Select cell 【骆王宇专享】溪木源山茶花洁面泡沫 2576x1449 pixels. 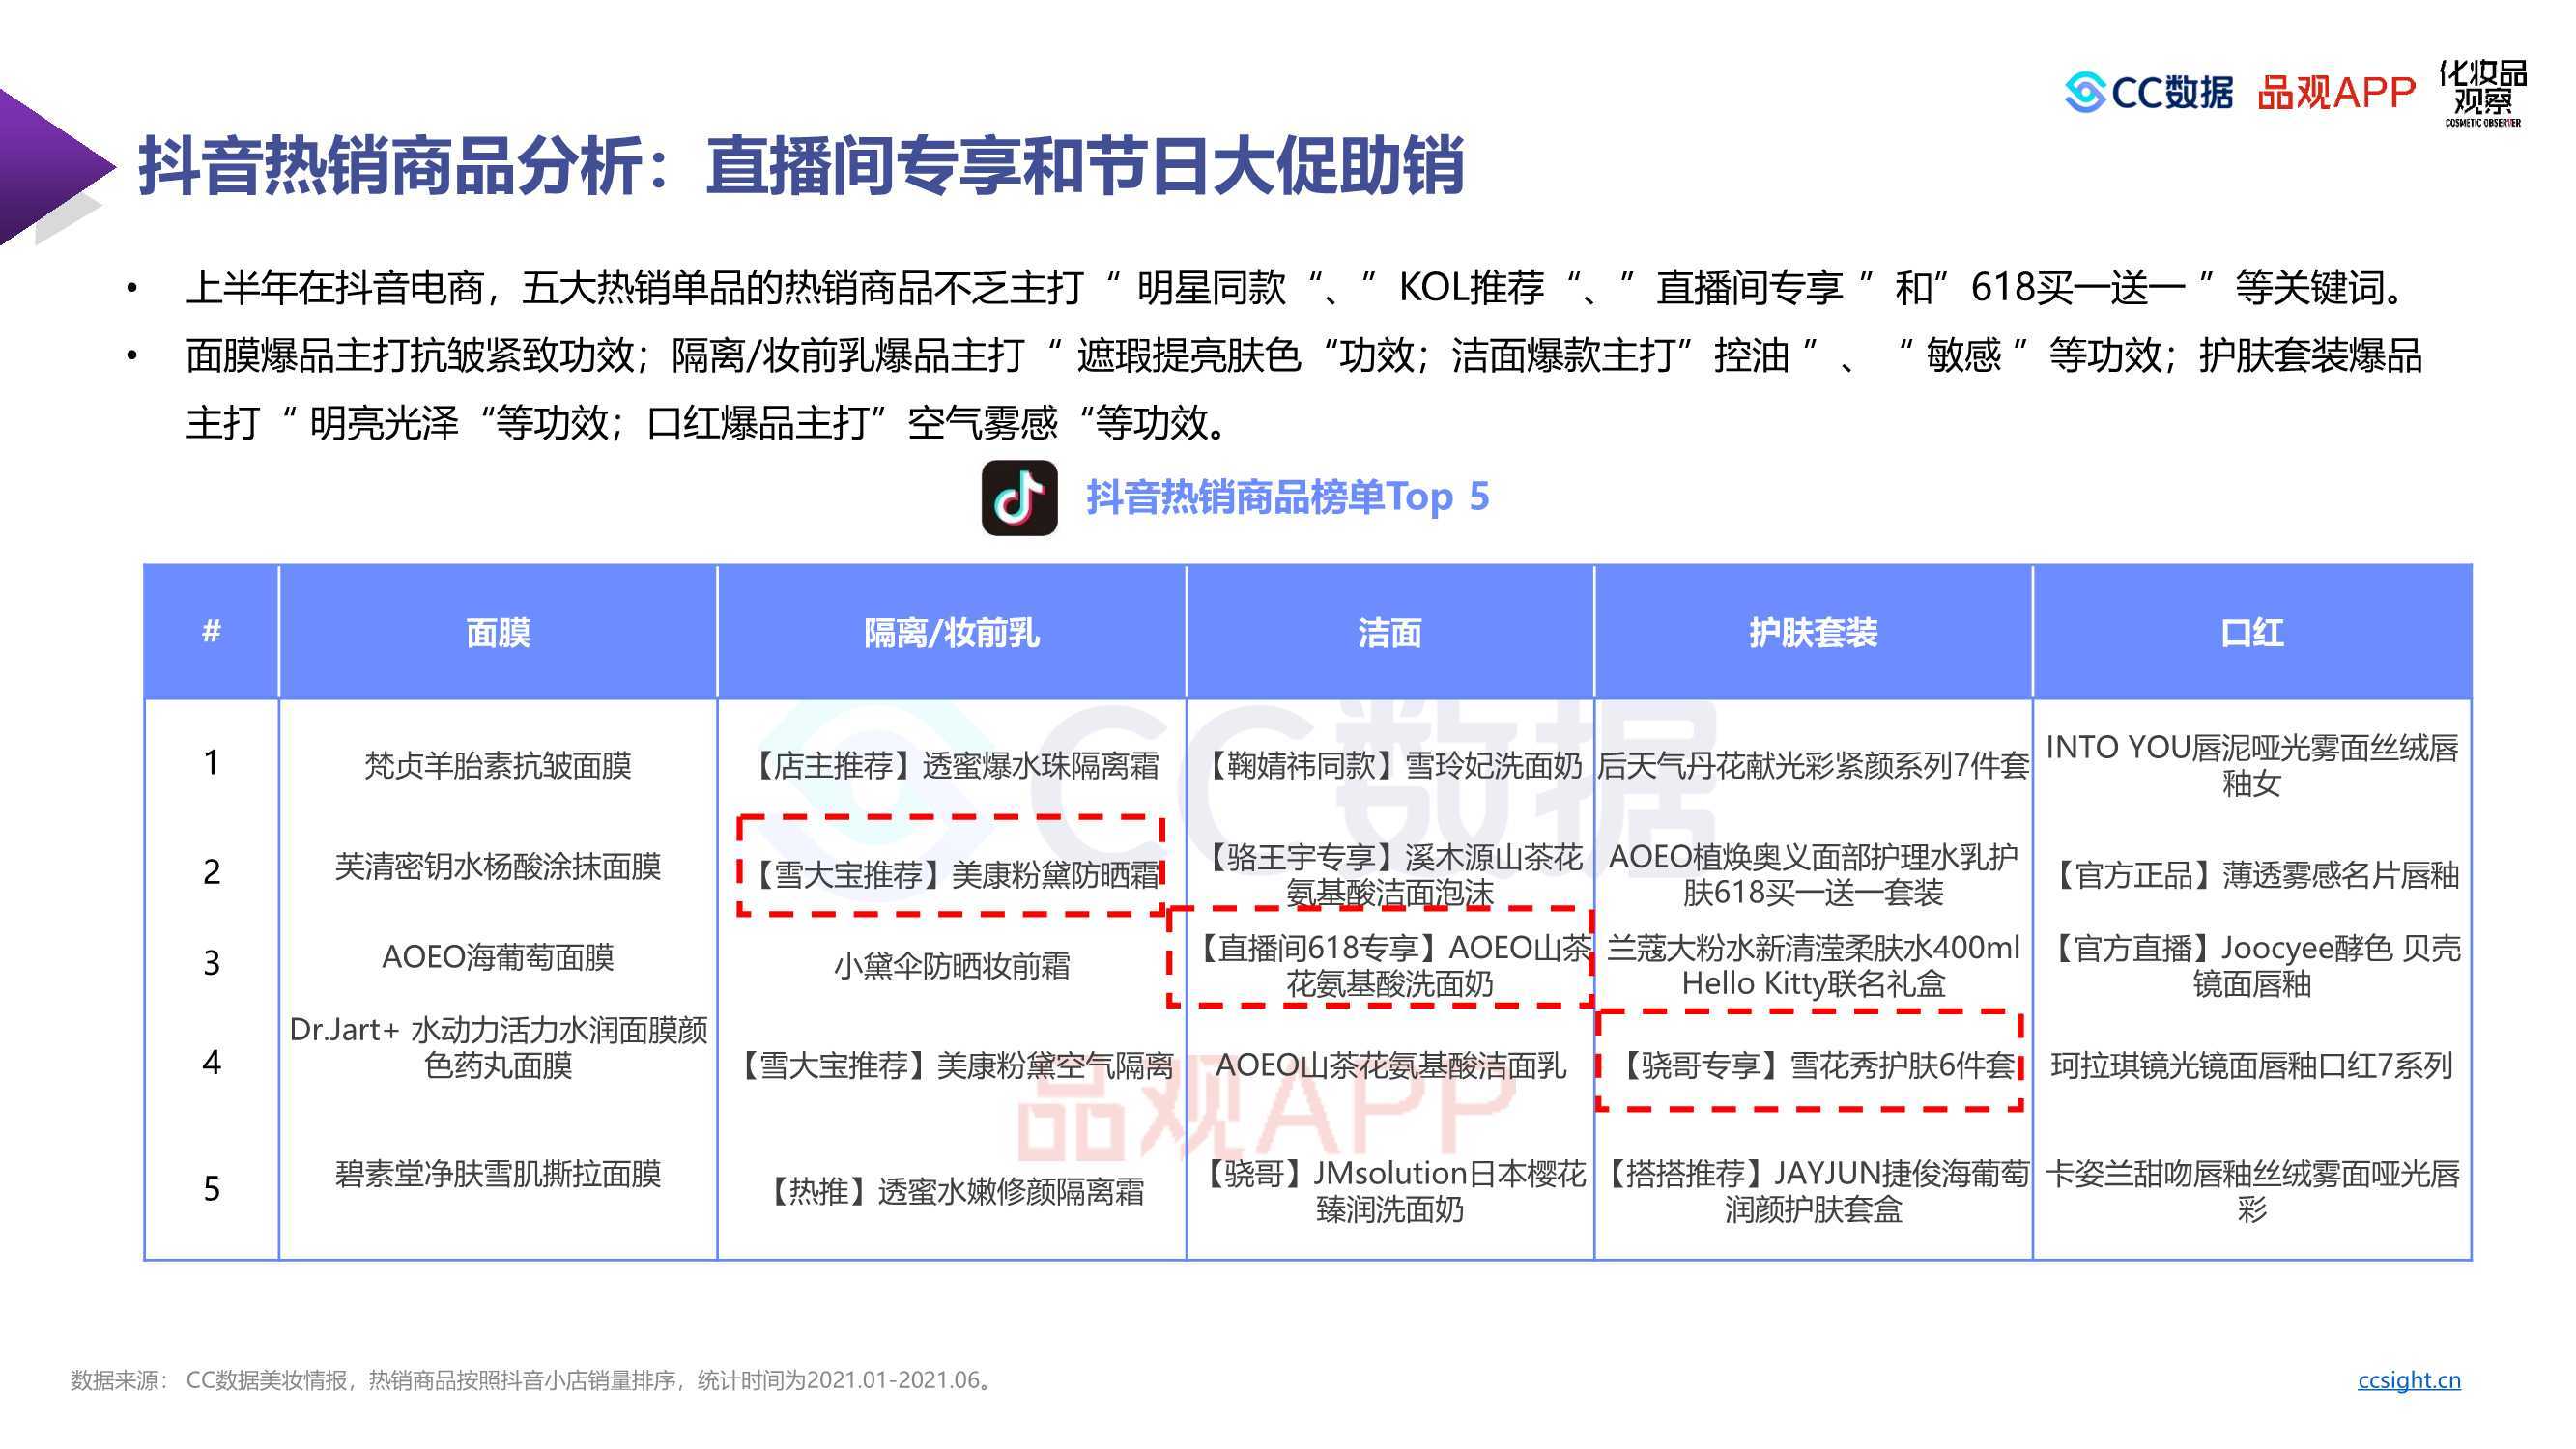tap(1390, 875)
